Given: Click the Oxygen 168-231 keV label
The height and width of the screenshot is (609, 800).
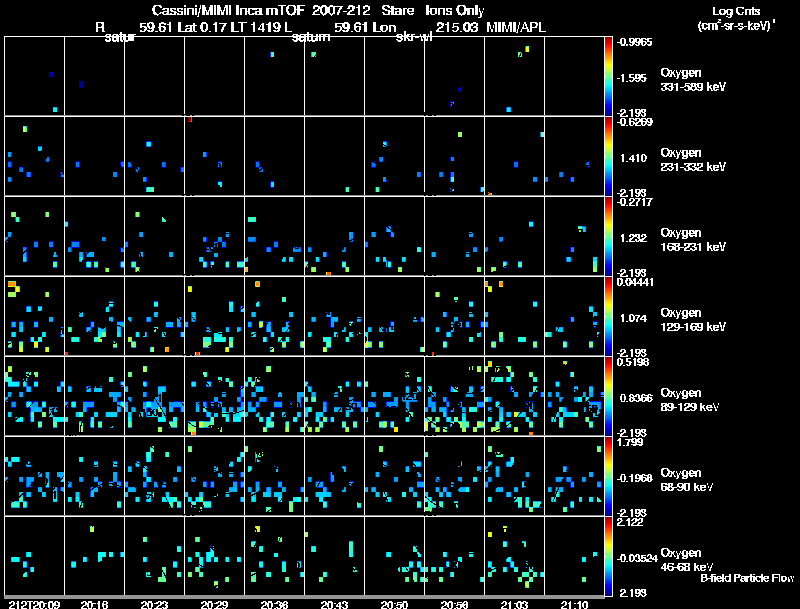Looking at the screenshot, I should click(x=693, y=240).
